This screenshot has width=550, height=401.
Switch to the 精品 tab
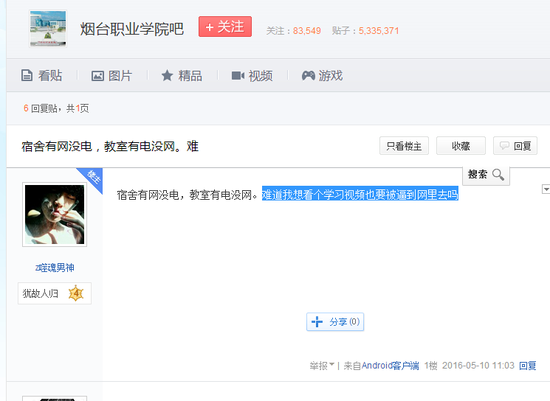(x=182, y=75)
